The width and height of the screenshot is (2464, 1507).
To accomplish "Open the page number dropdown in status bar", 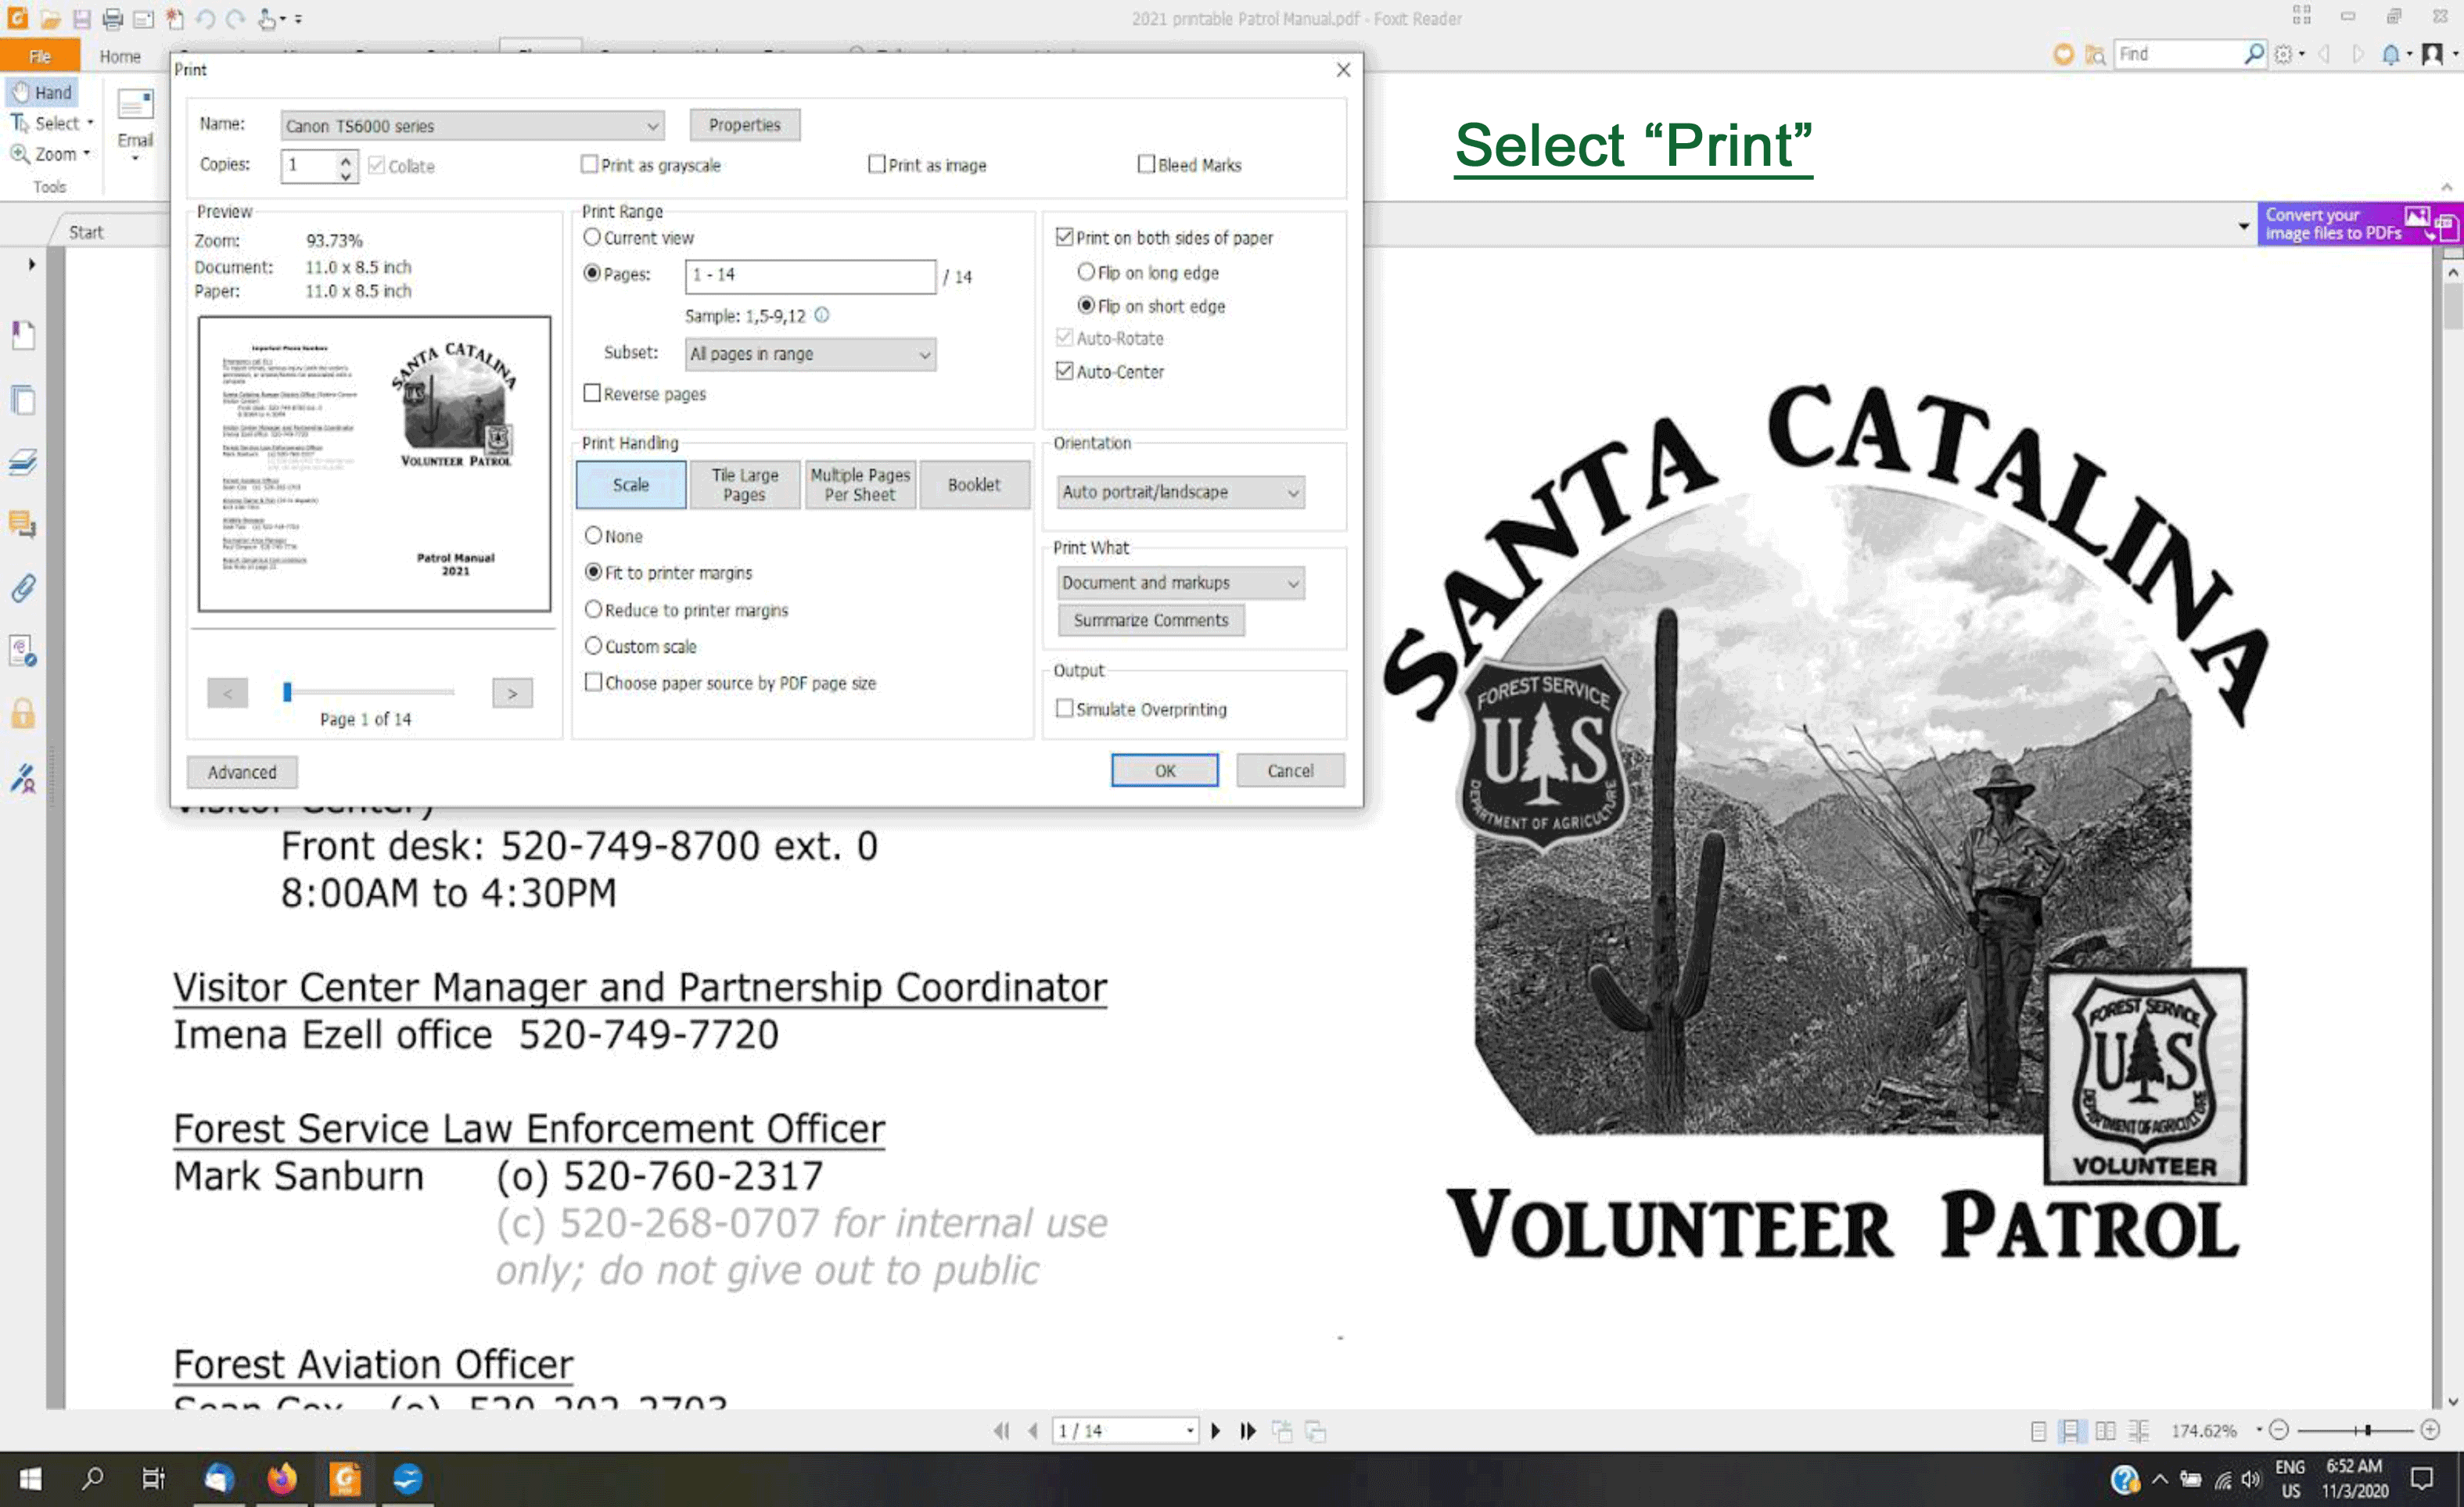I will point(1190,1430).
